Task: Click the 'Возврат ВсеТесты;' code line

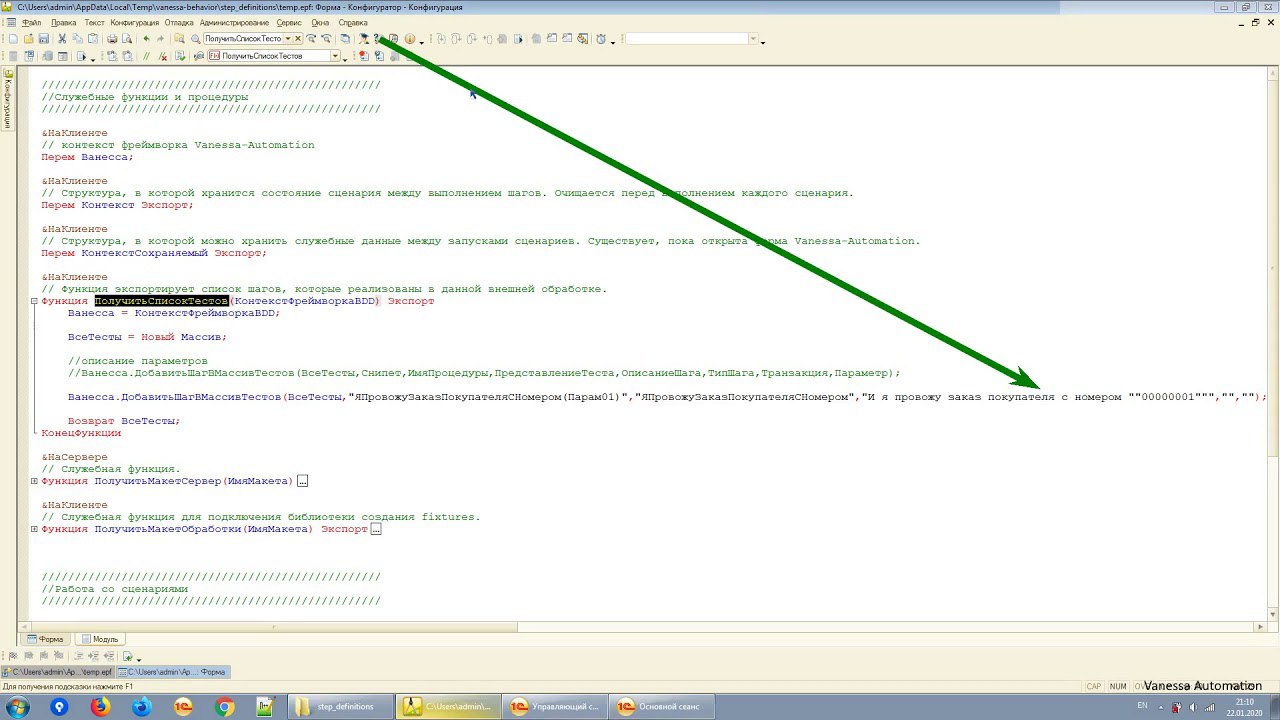Action: pyautogui.click(x=124, y=421)
